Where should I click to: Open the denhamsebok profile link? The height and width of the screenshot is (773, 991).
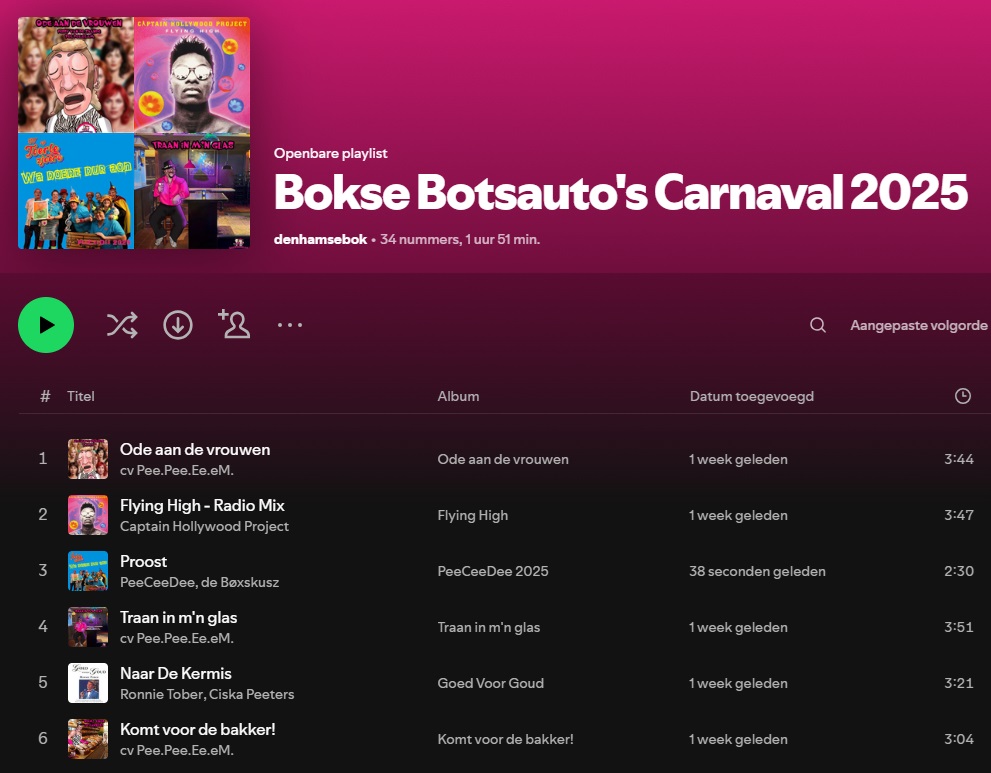[320, 239]
